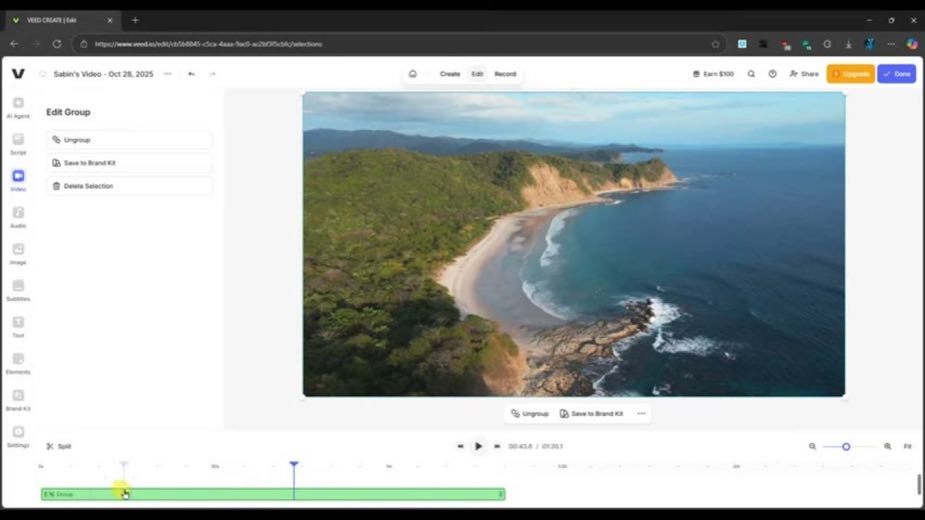925x520 pixels.
Task: Open the Subtitles sidebar panel
Action: pos(18,290)
